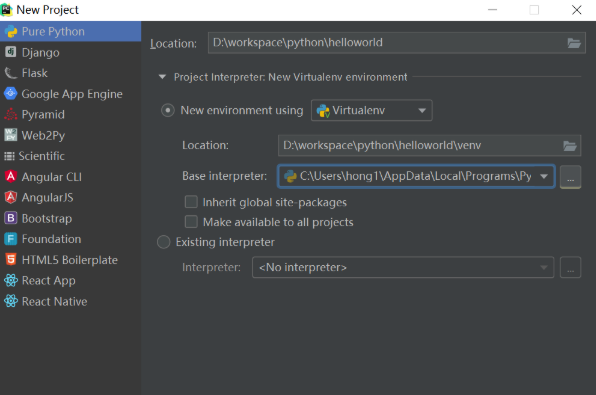Pick the Flask project icon
The width and height of the screenshot is (596, 395).
coord(11,73)
